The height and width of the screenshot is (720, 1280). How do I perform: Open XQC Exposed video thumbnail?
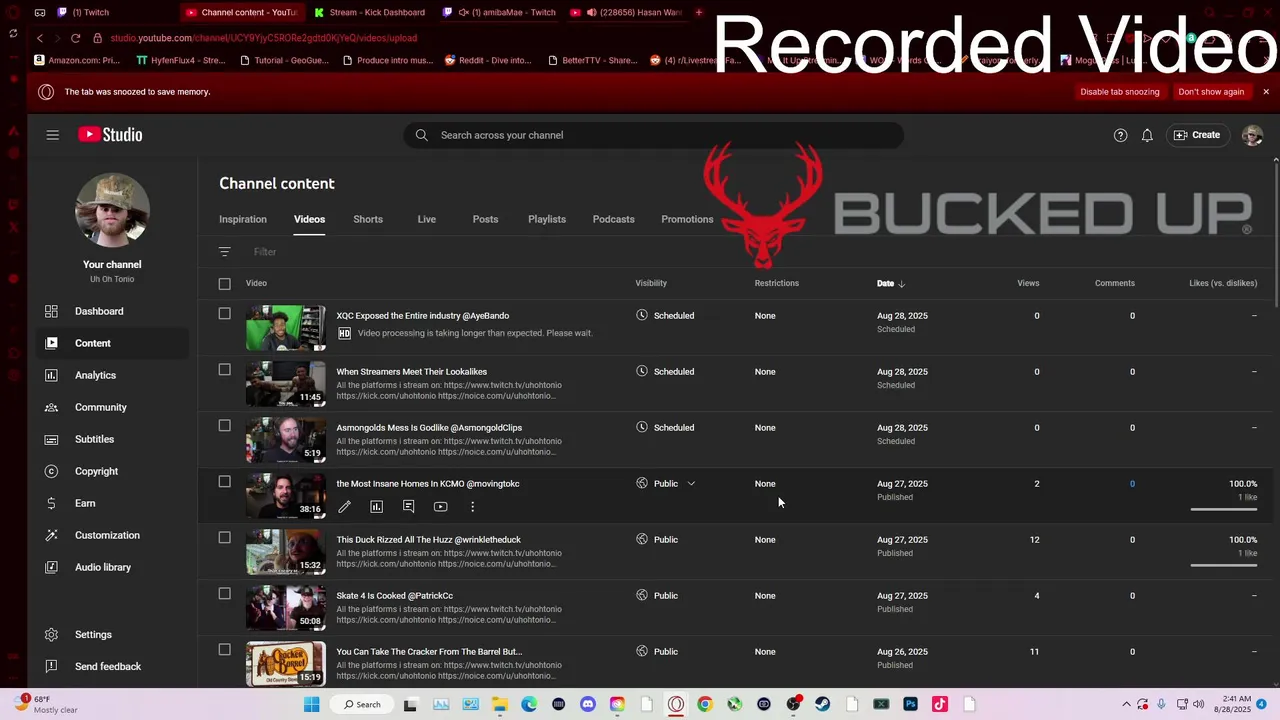[286, 328]
